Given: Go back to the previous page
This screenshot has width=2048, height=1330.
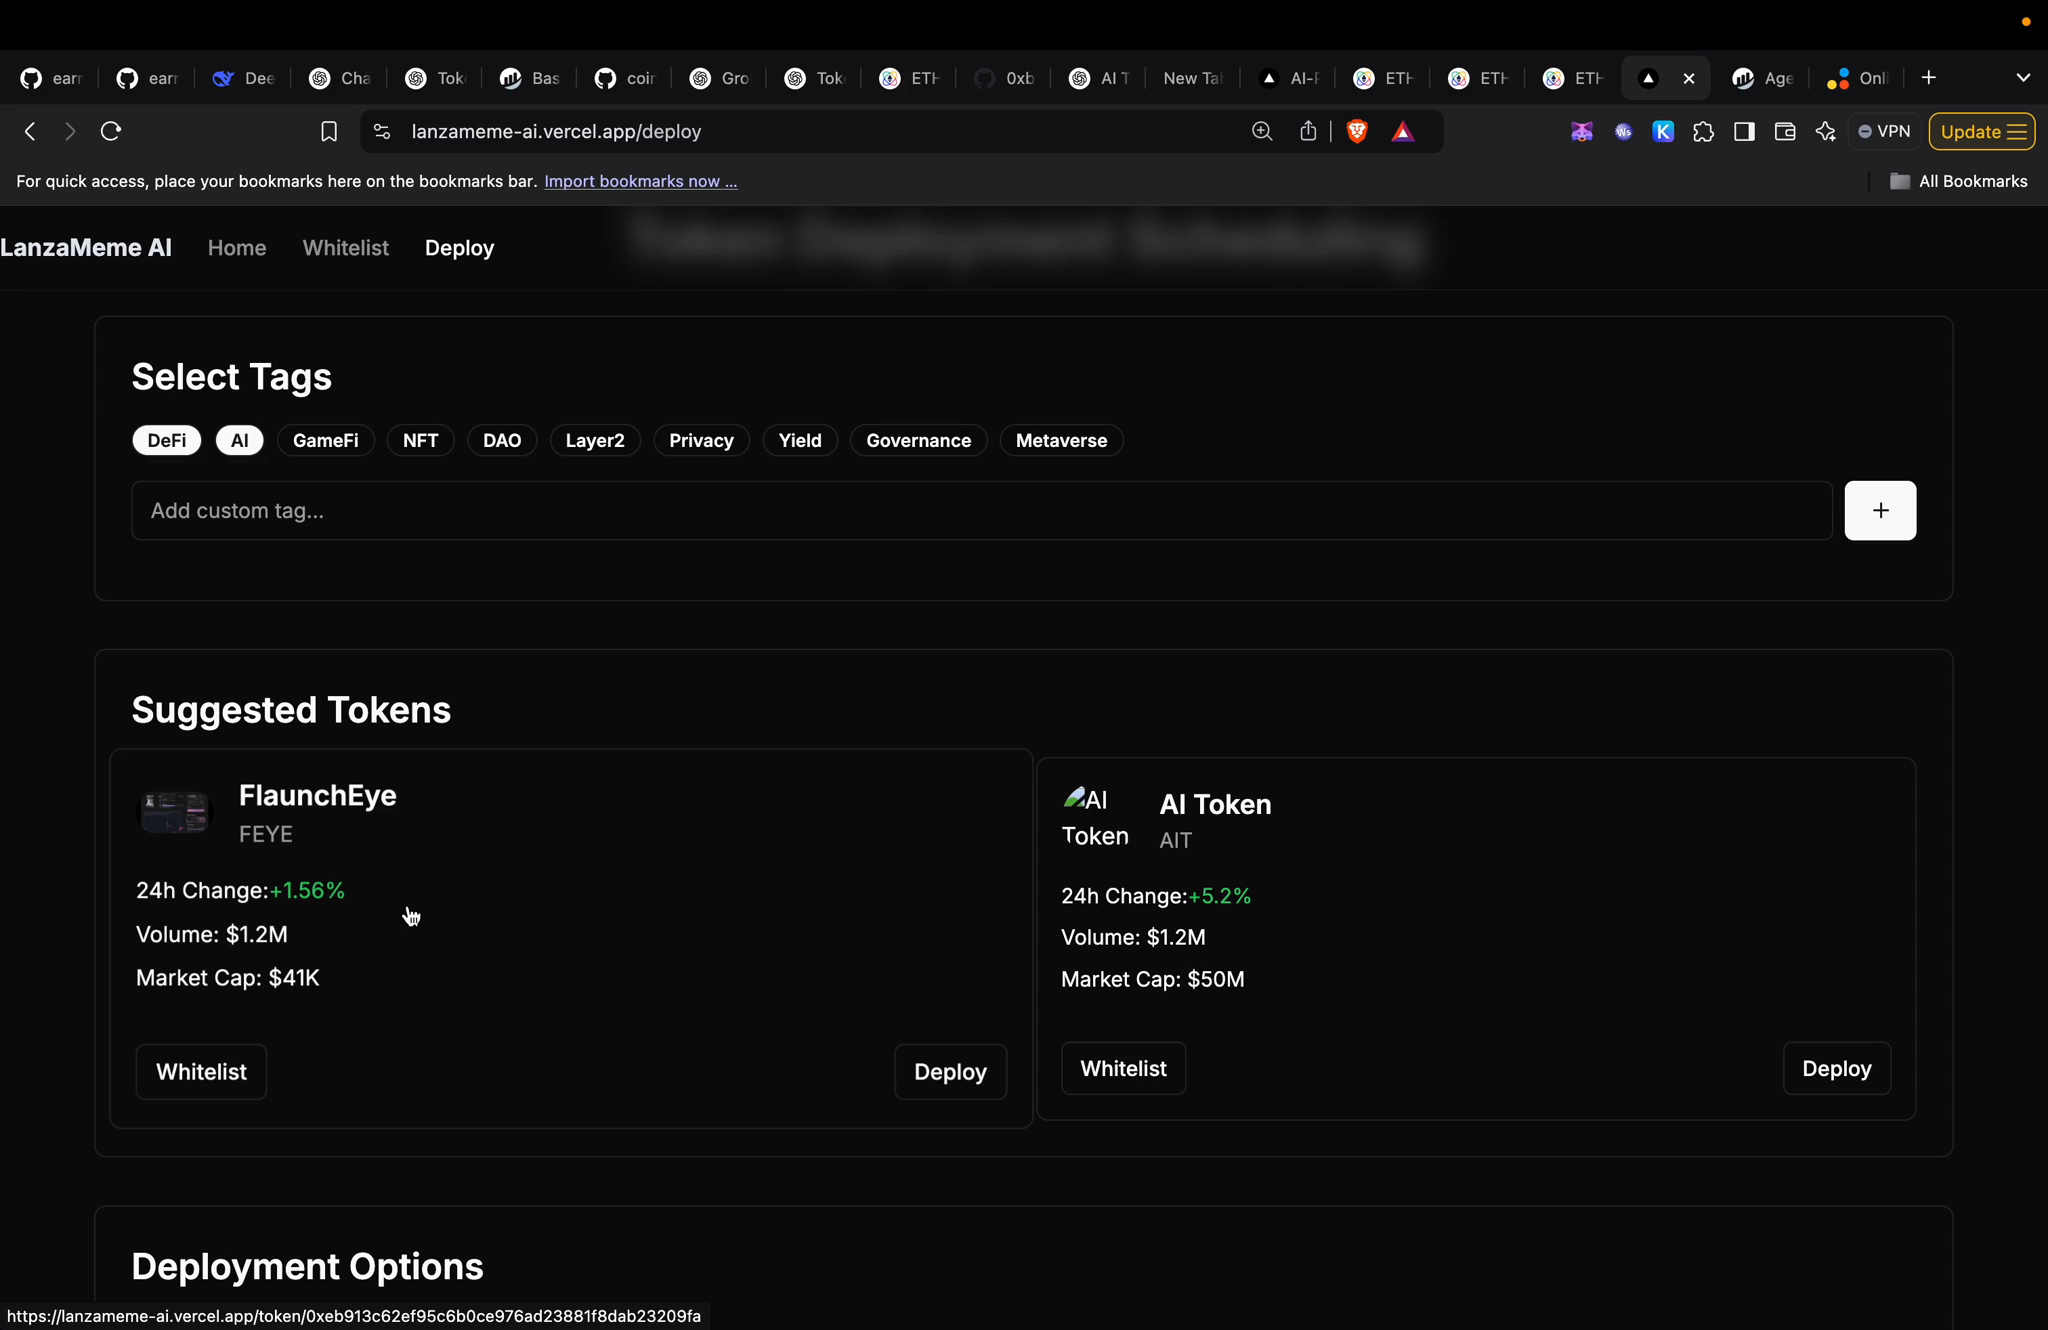Looking at the screenshot, I should 30,131.
